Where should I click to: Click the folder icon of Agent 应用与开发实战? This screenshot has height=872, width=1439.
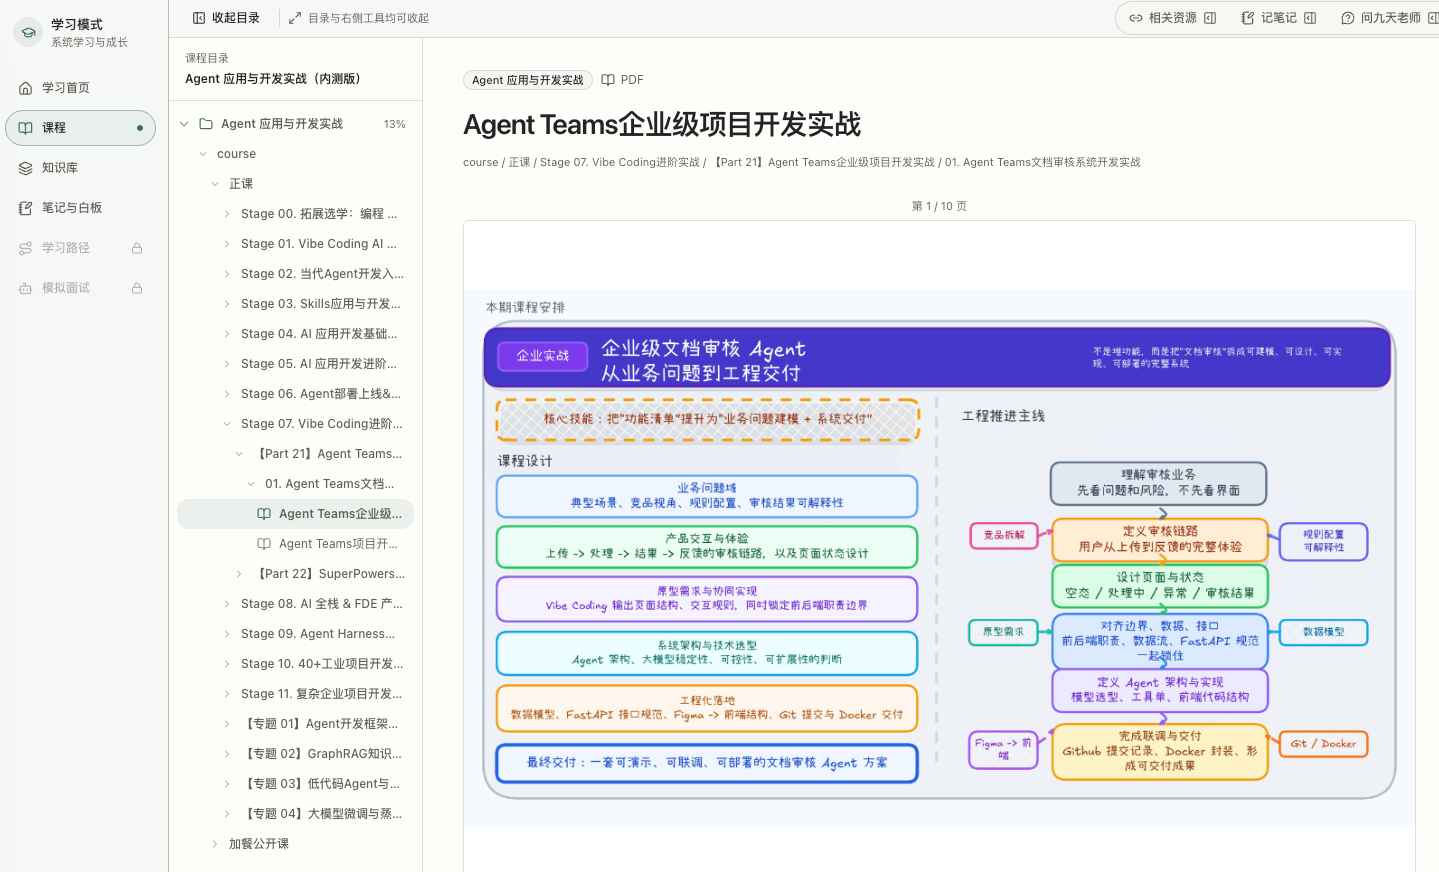coord(206,124)
